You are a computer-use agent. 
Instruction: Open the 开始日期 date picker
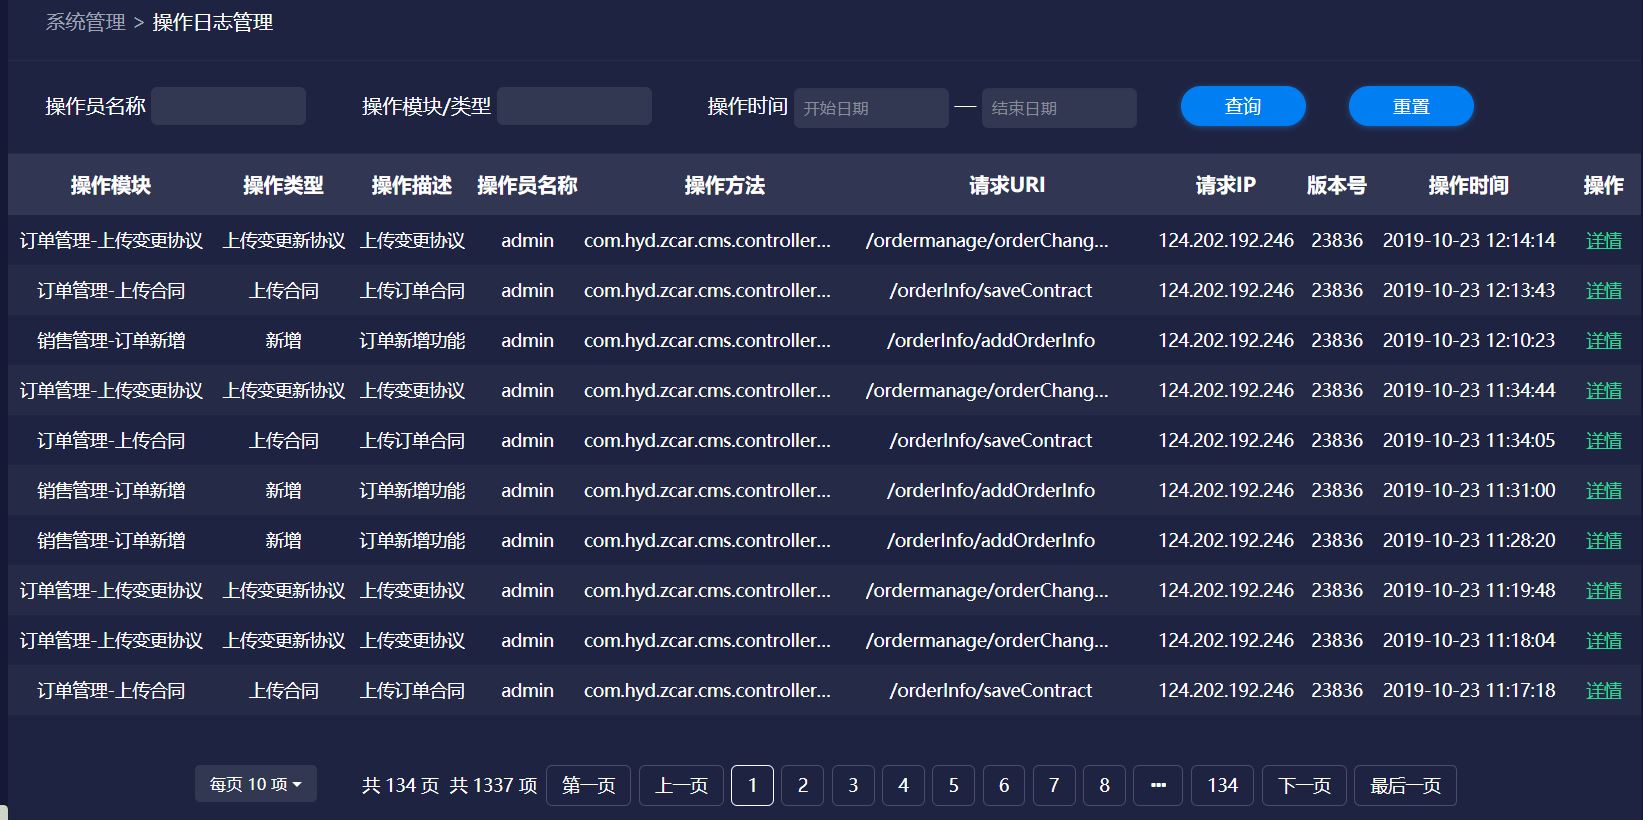point(870,108)
